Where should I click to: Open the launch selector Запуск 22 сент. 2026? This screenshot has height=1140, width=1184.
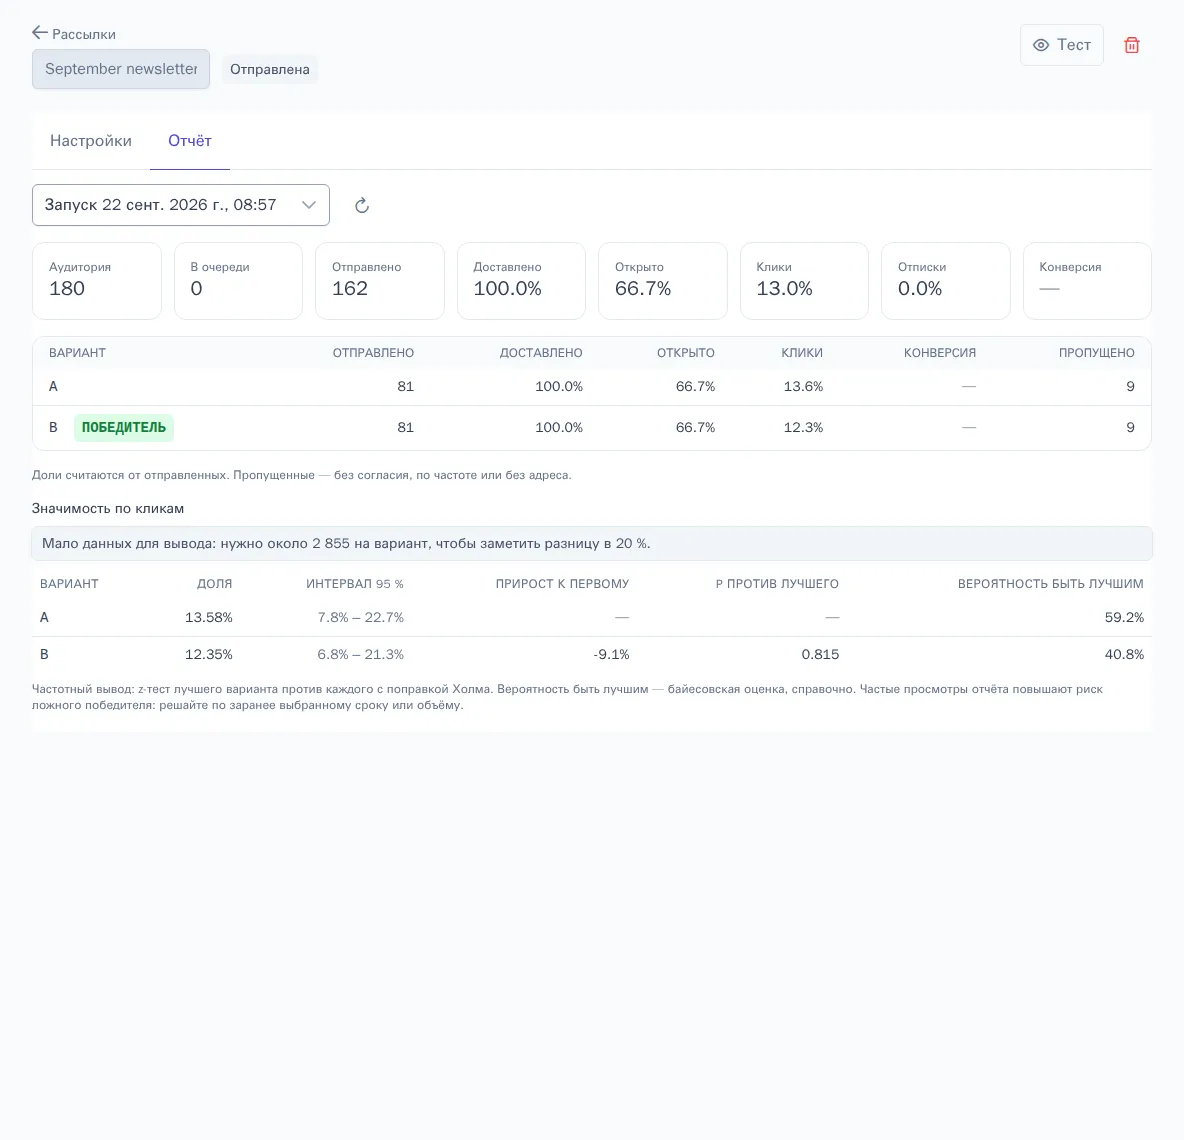pyautogui.click(x=180, y=205)
